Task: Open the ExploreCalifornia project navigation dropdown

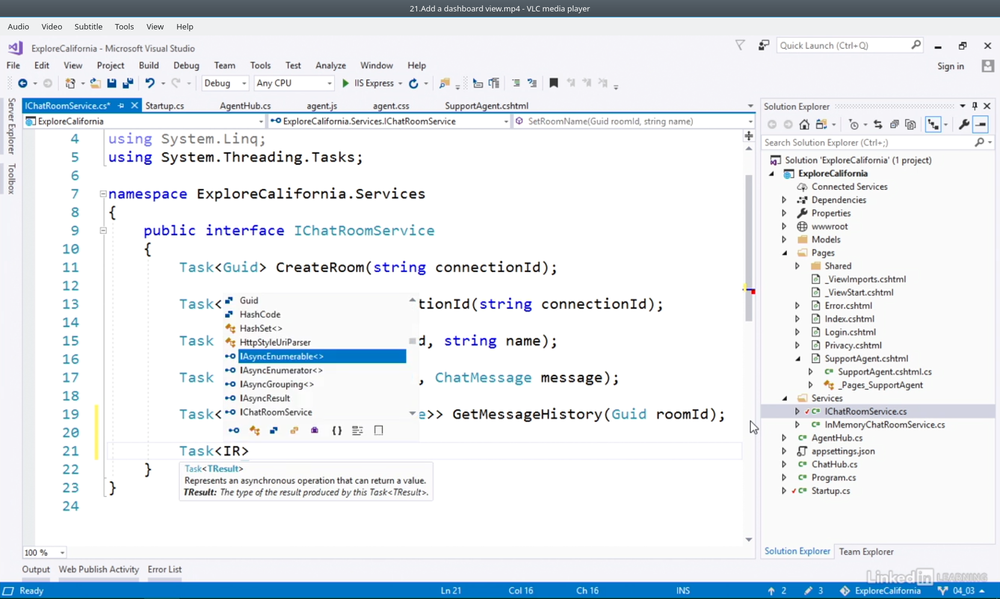Action: [144, 121]
